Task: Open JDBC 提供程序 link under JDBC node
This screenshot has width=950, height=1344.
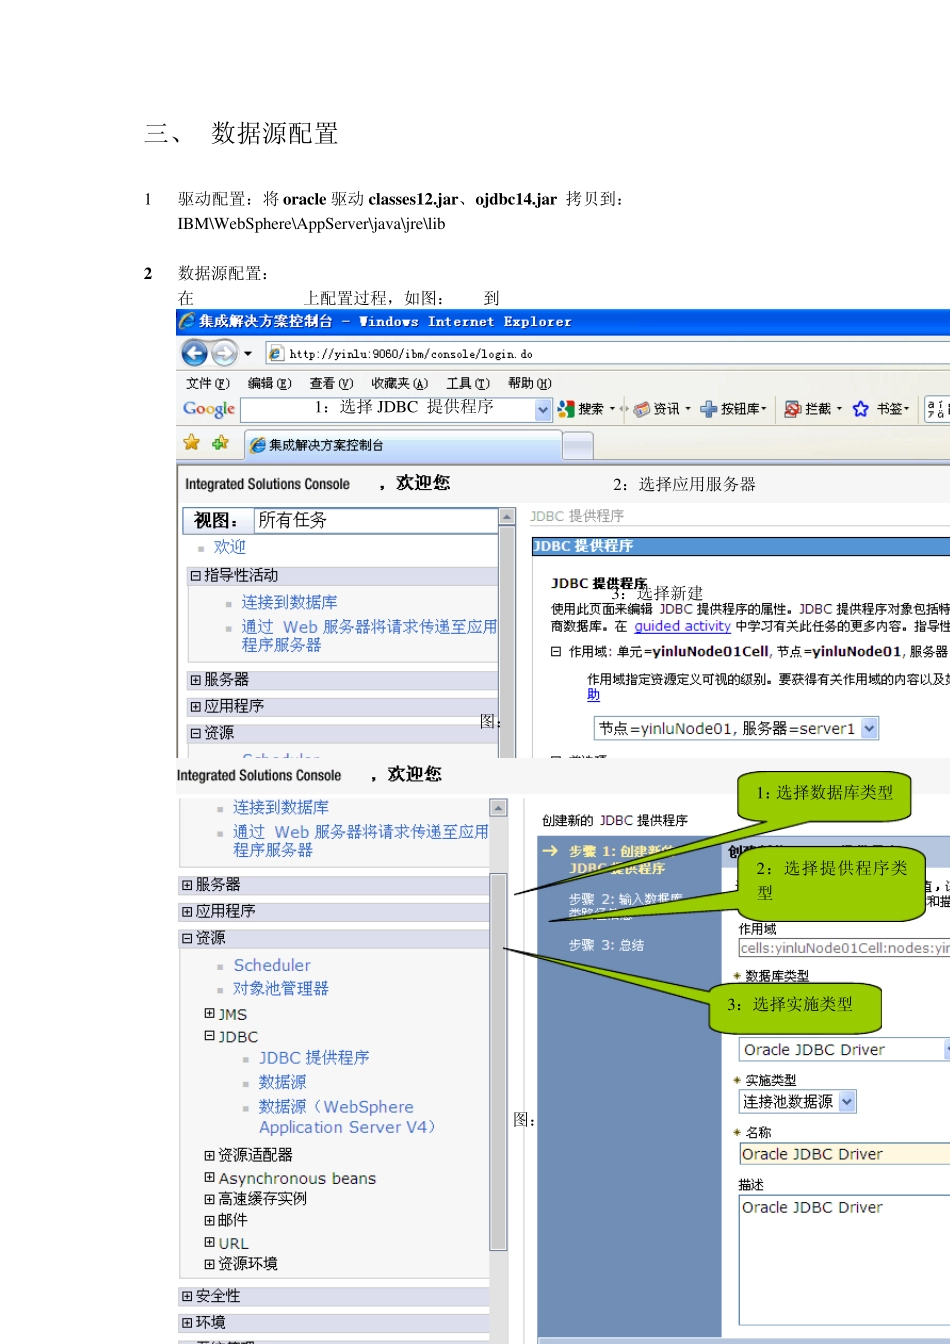Action: [x=314, y=1057]
